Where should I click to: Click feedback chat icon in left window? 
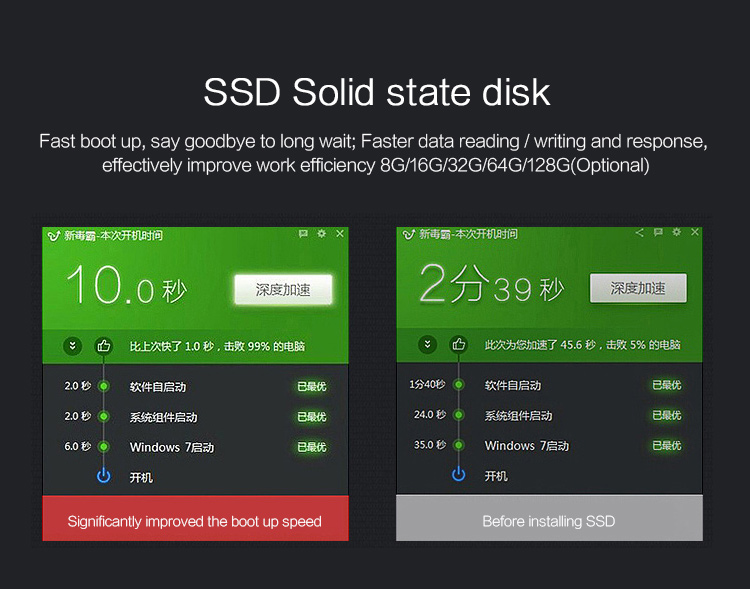(303, 233)
